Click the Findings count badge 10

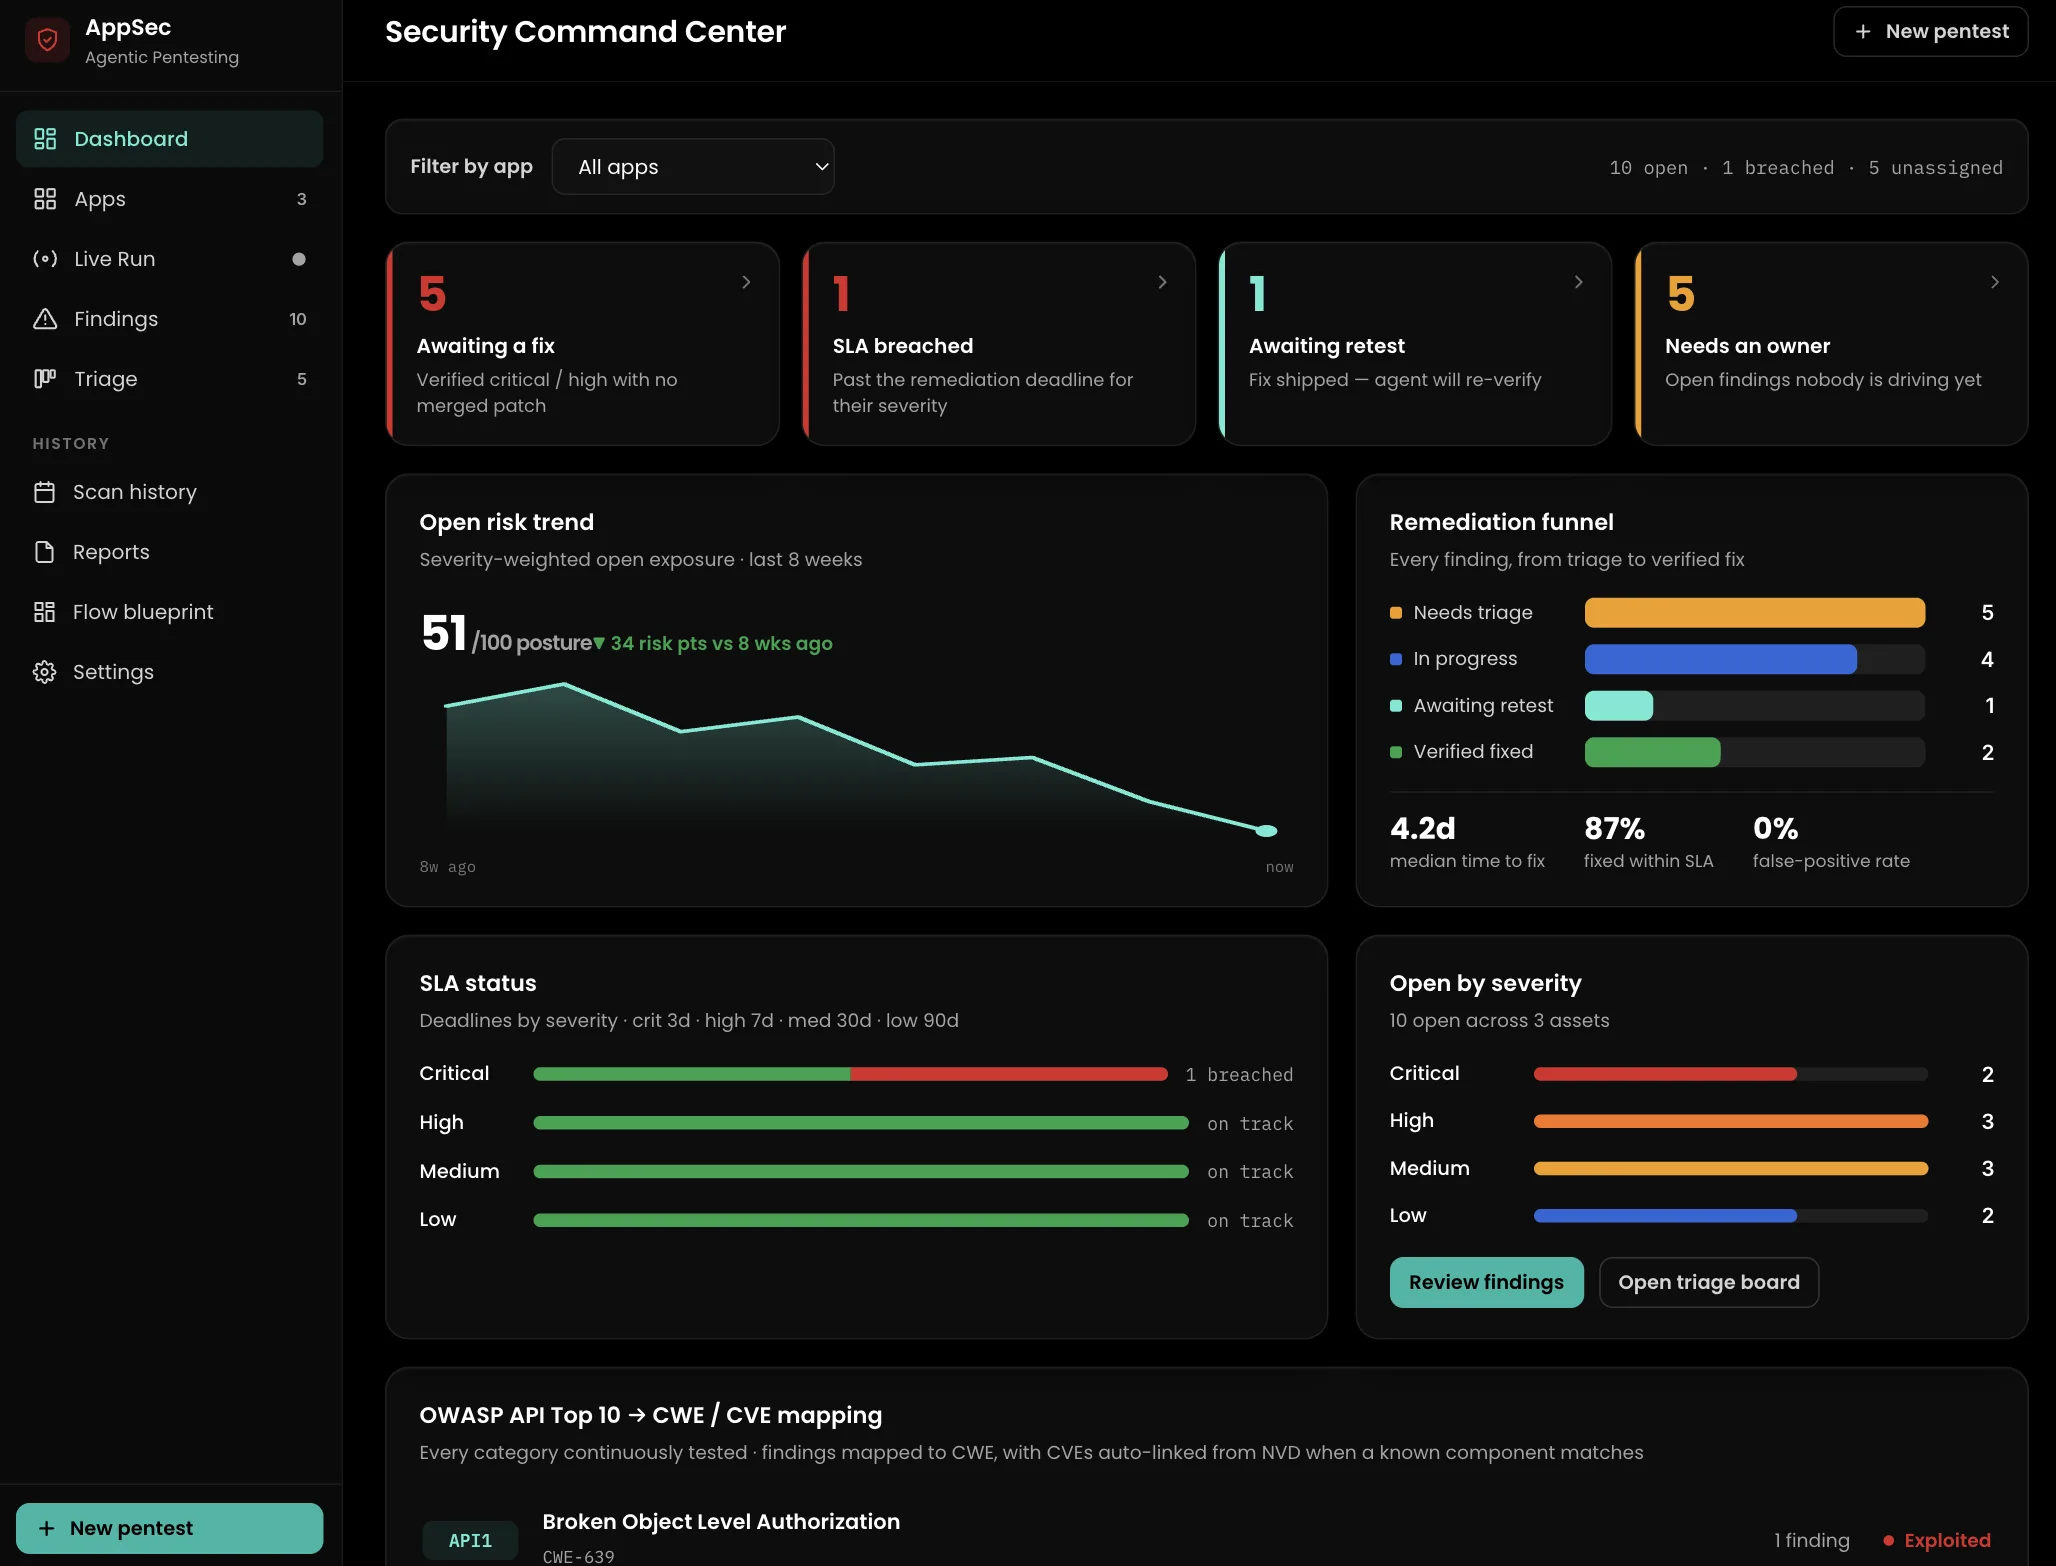[x=298, y=319]
